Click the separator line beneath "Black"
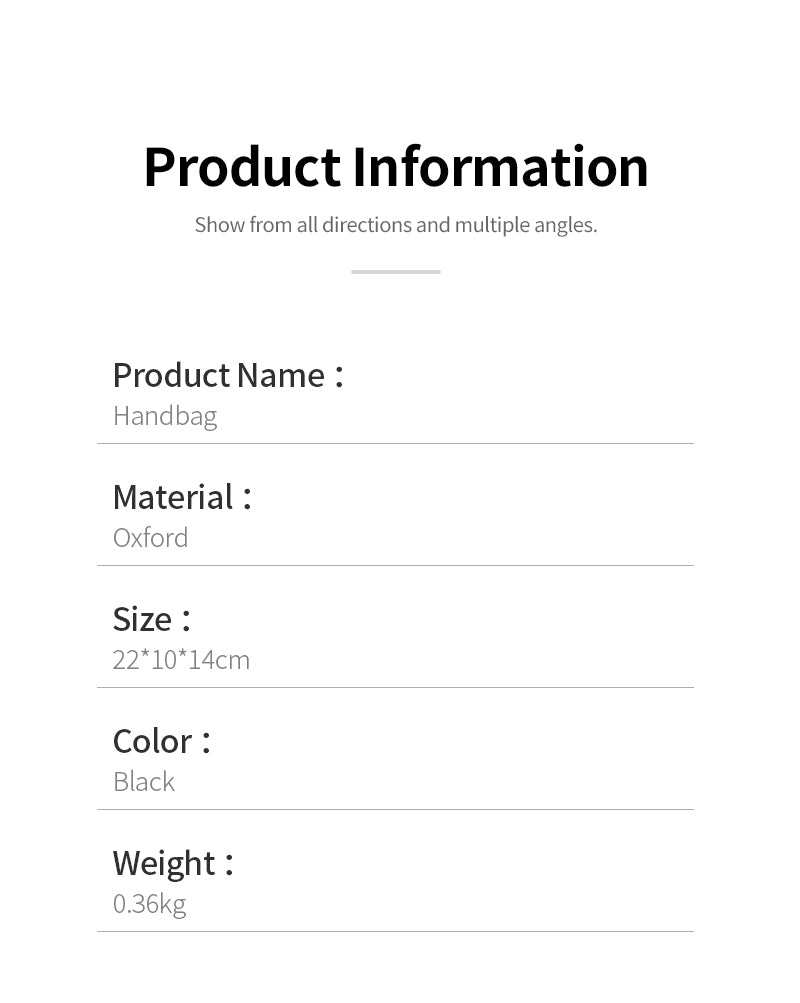 395,809
